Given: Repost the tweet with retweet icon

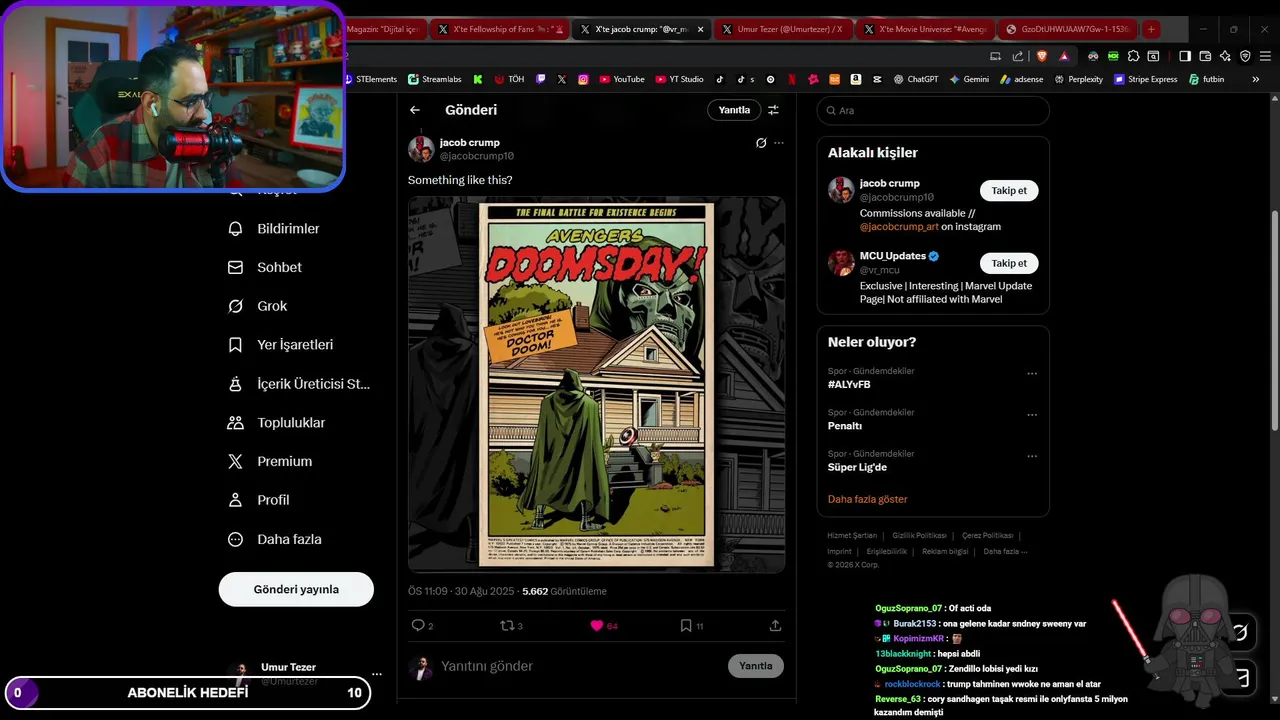Looking at the screenshot, I should tap(506, 625).
